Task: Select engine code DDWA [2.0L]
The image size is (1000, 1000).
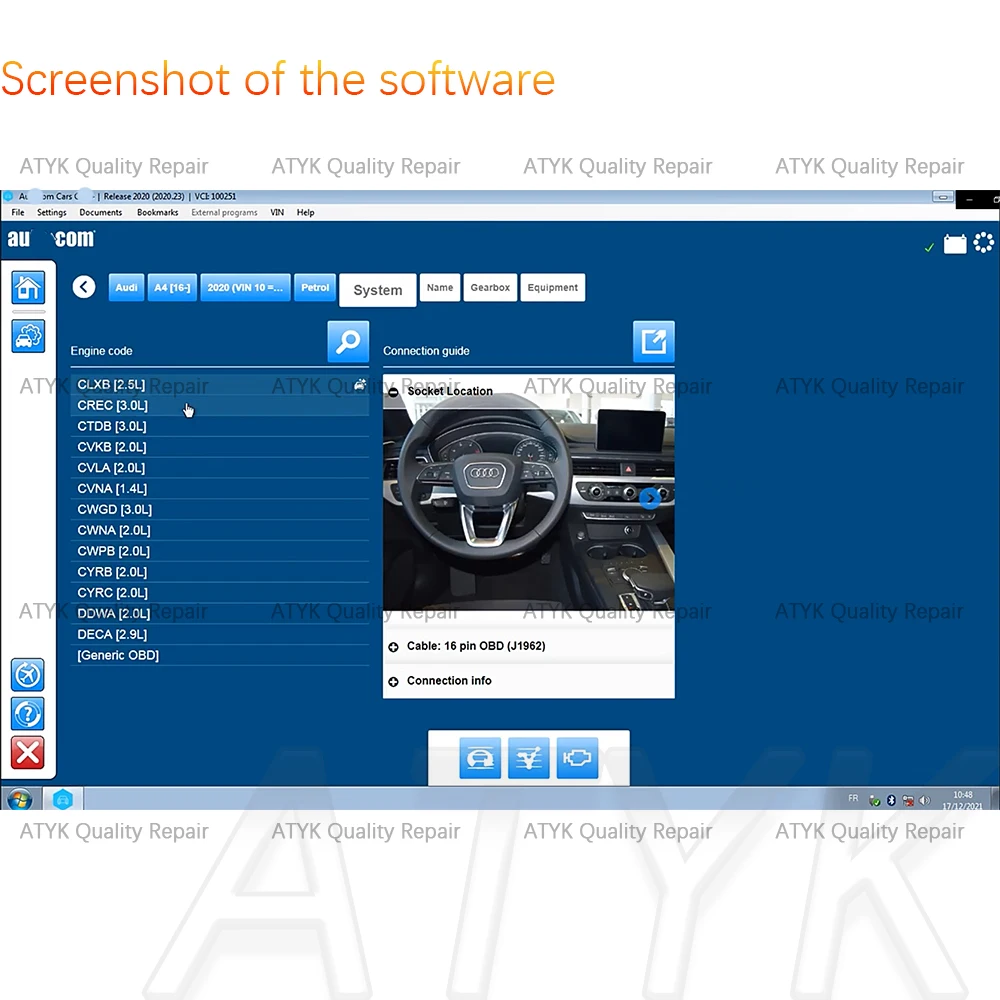Action: tap(219, 614)
